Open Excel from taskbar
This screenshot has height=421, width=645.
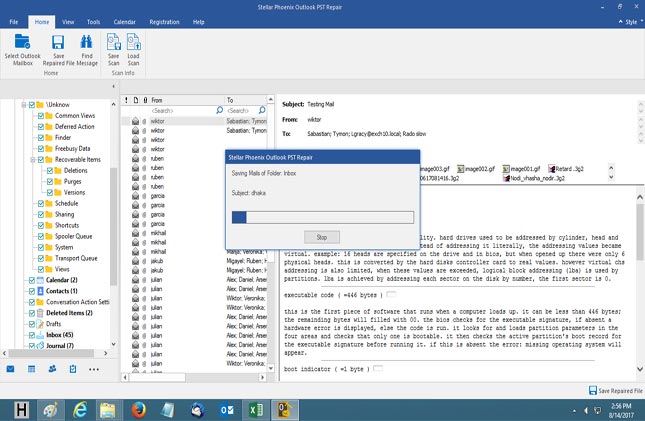[256, 410]
